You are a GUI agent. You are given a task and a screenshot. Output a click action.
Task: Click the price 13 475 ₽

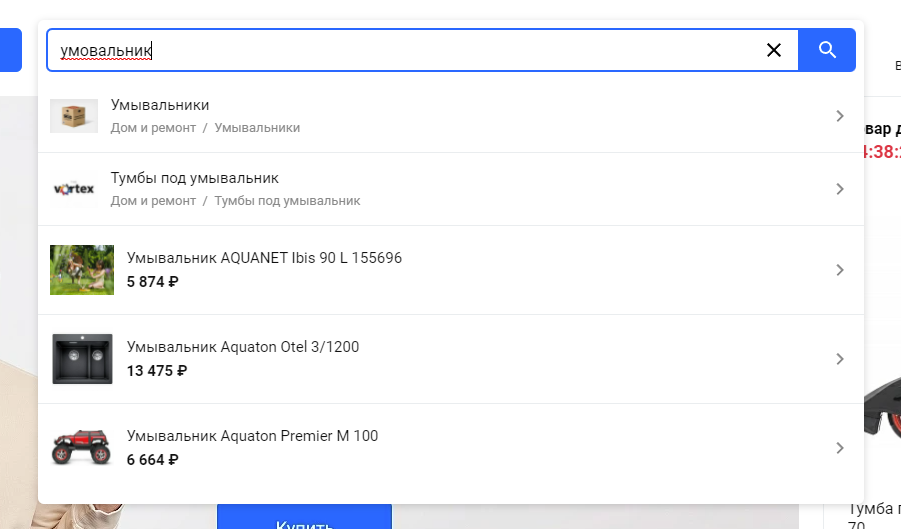(x=157, y=371)
